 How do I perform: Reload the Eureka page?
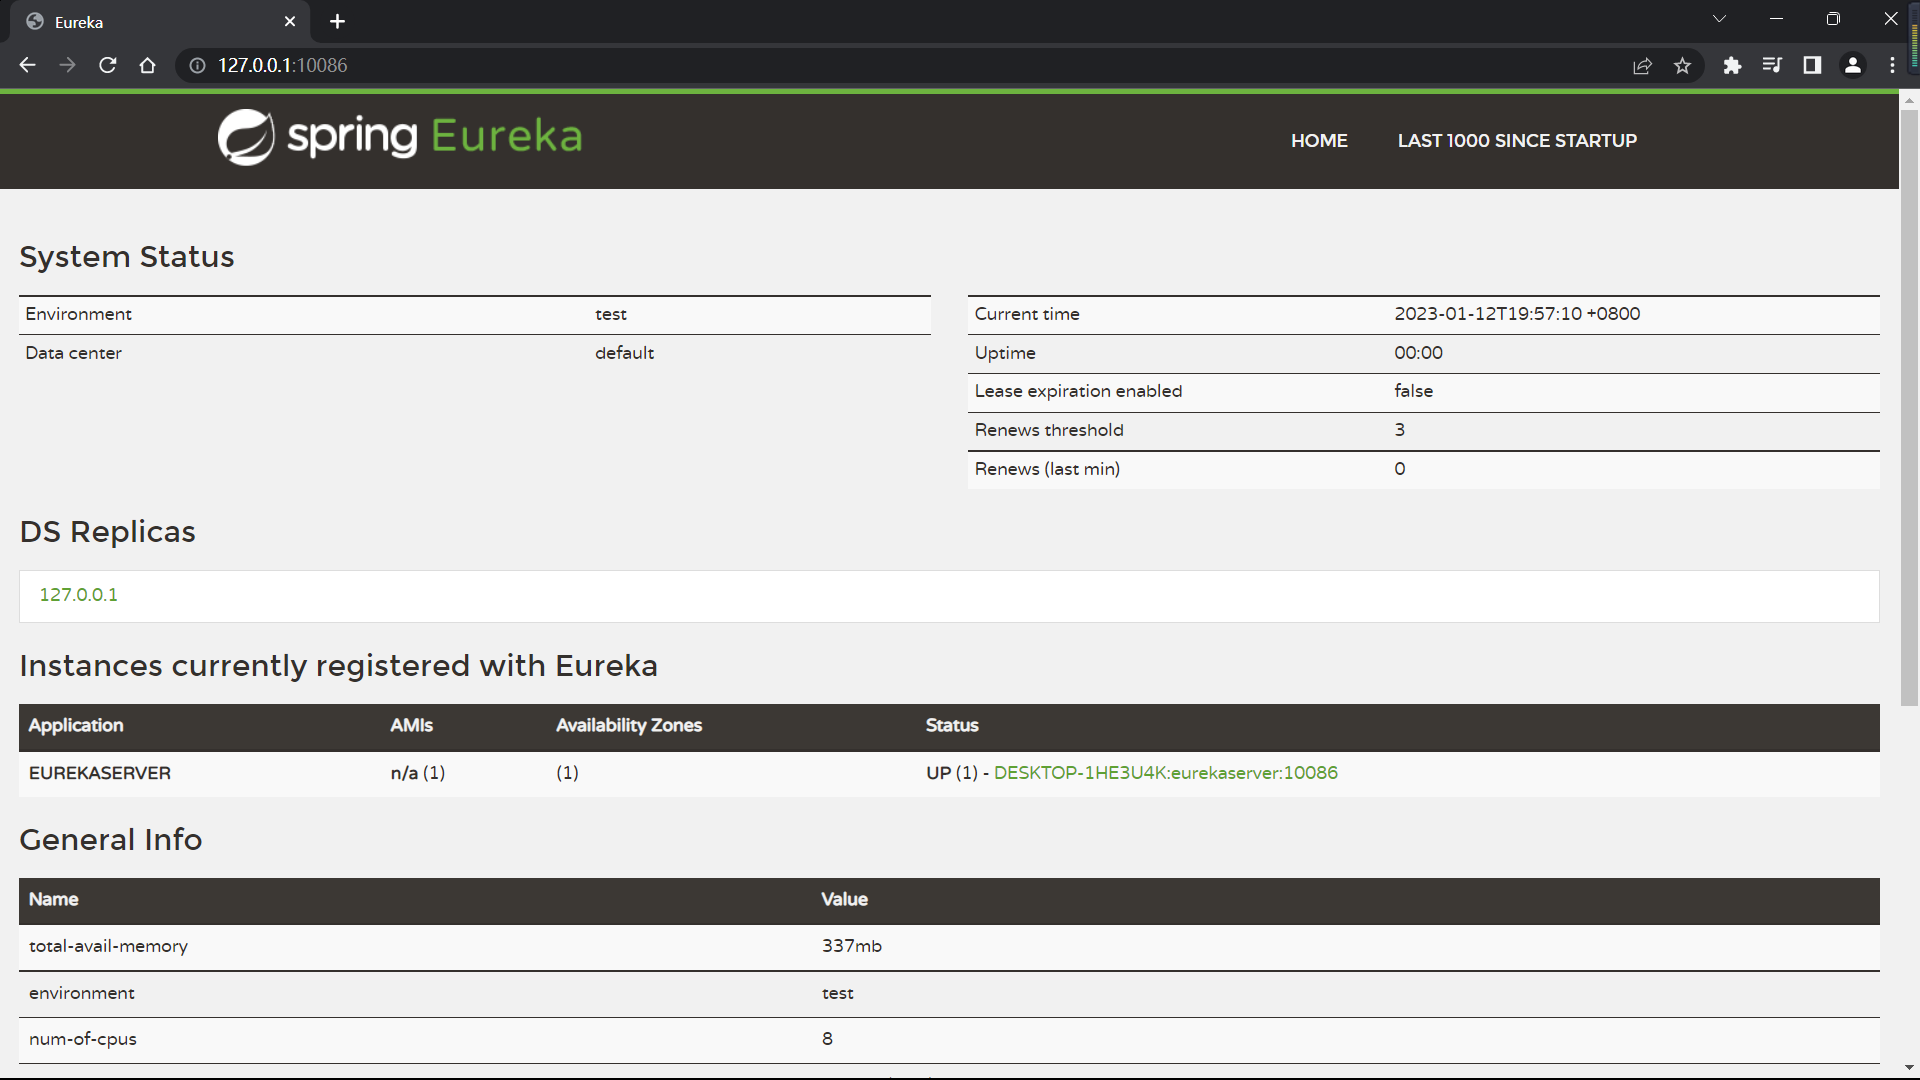(108, 65)
